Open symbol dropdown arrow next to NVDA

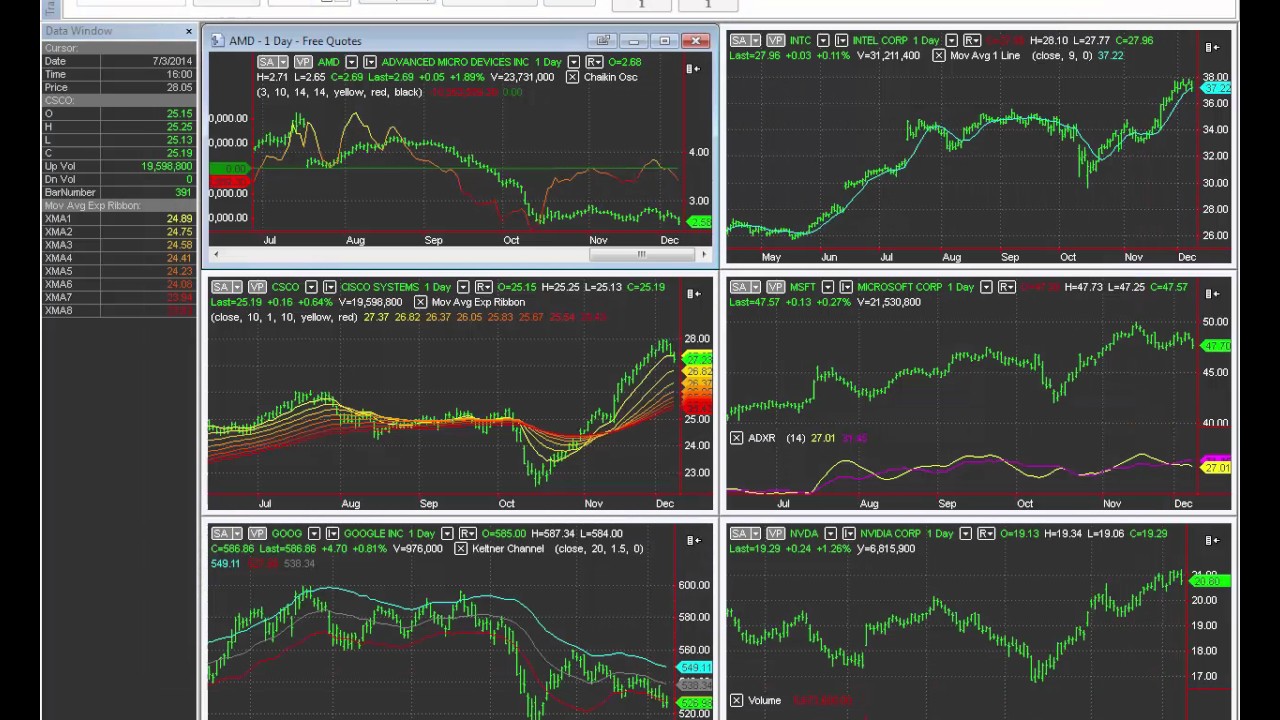pyautogui.click(x=830, y=534)
